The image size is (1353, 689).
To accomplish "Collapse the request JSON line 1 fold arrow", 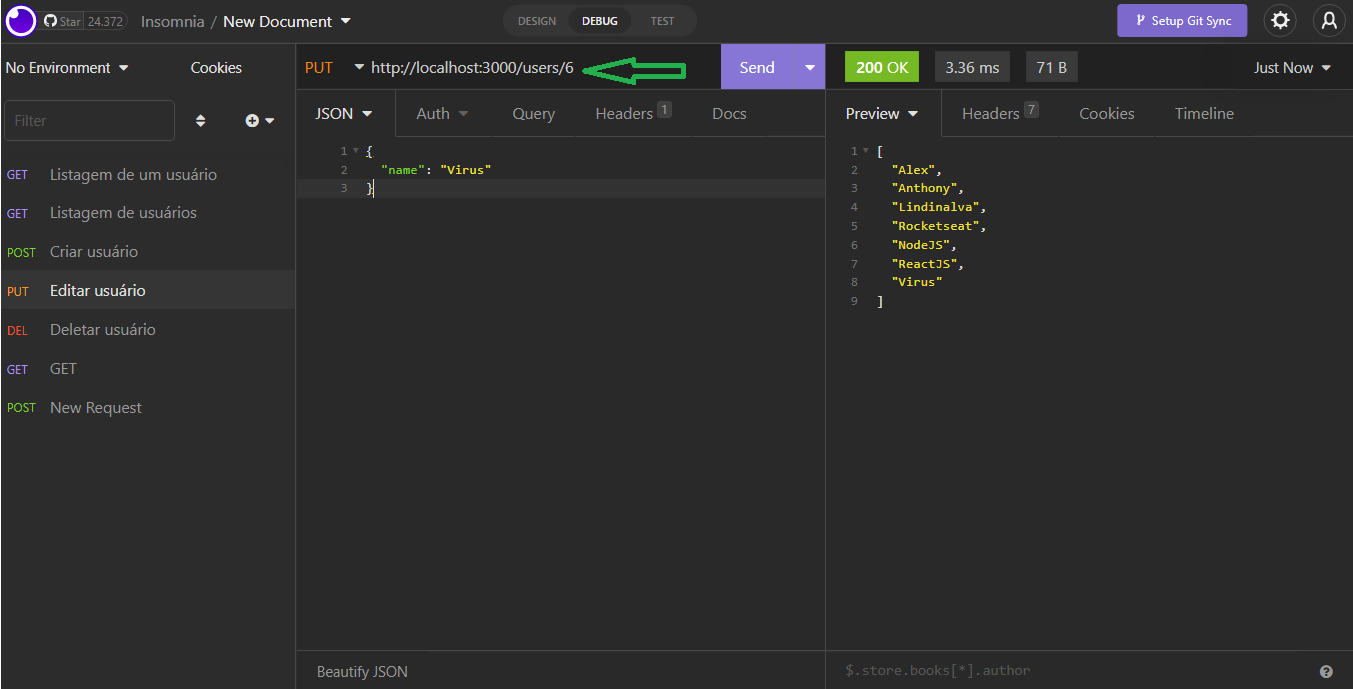I will coord(356,151).
